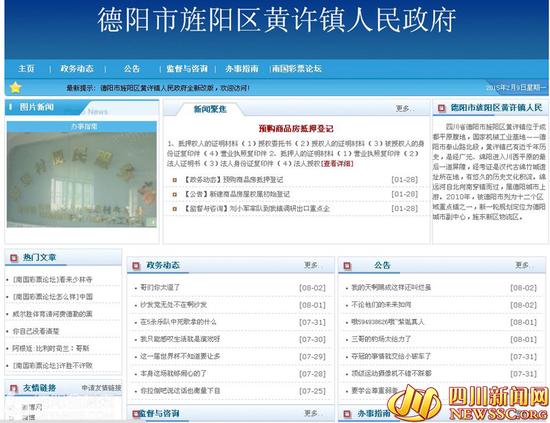Screen dimensions: 550x423
Task: Open 政务动态 item dated 08-01
Action: [x=174, y=305]
